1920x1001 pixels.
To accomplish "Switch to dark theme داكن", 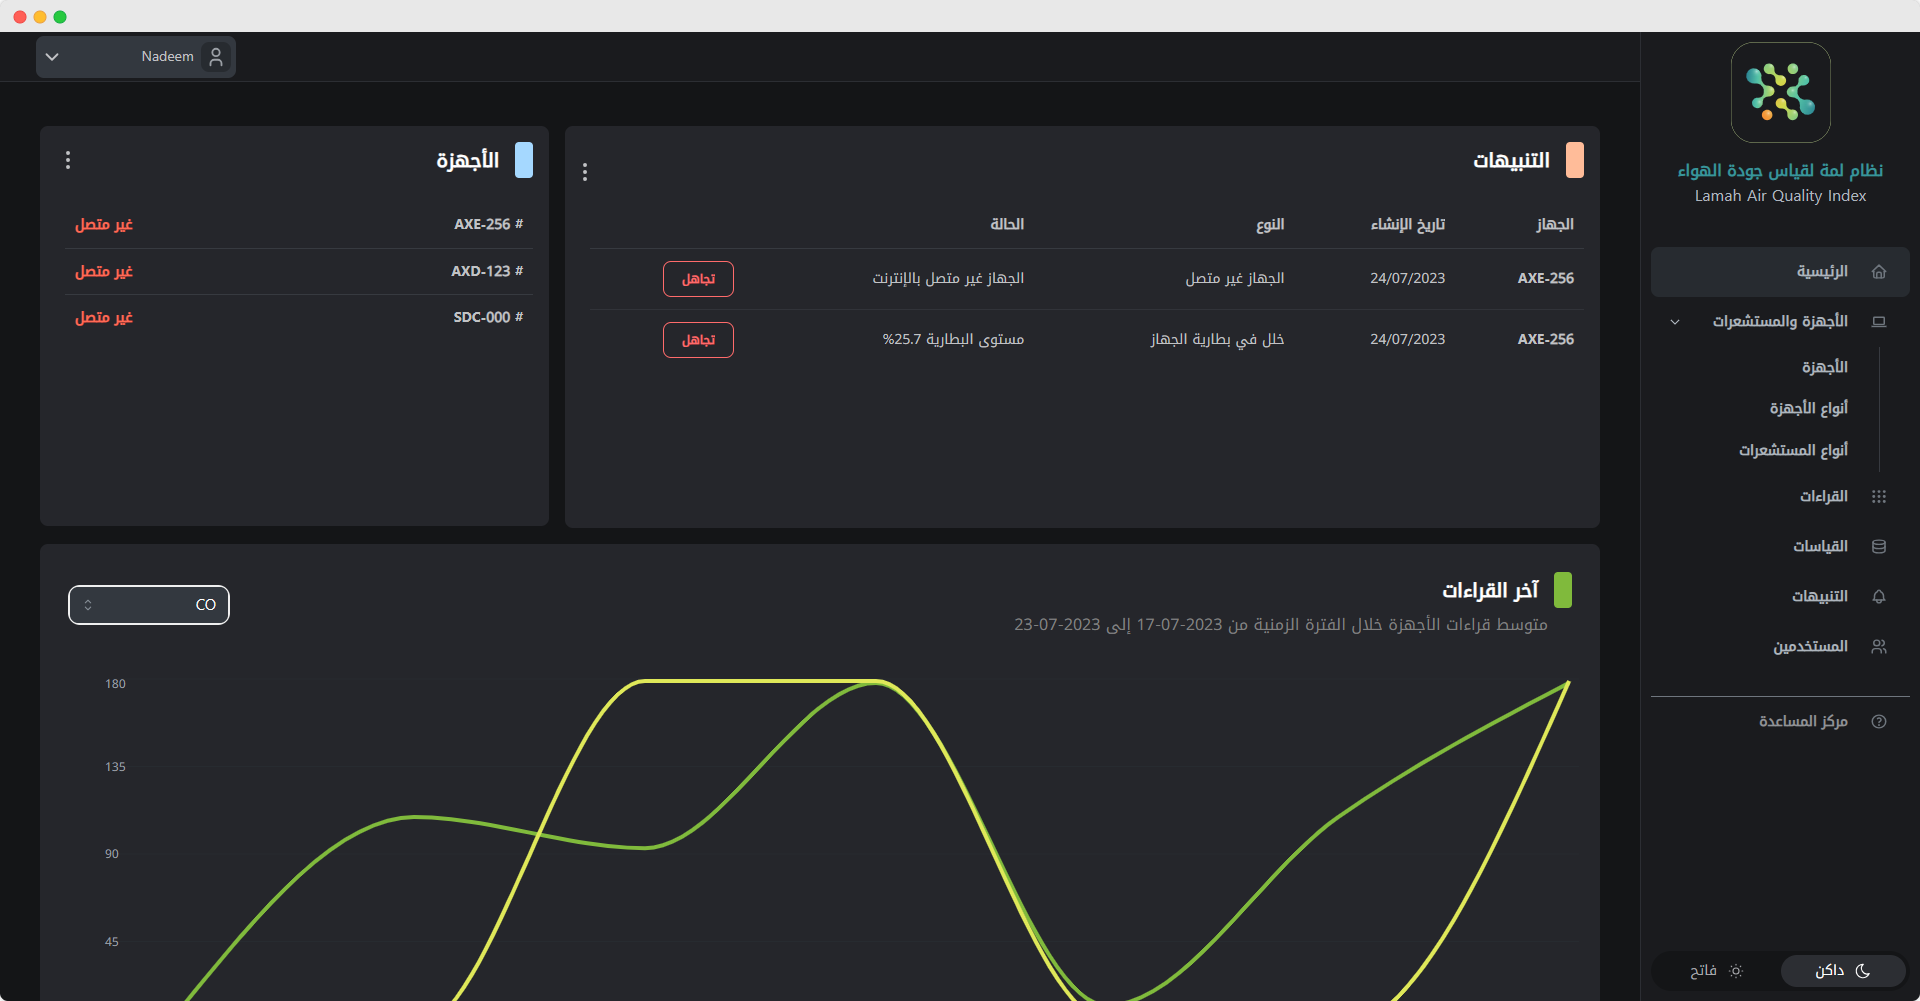I will pos(1843,971).
